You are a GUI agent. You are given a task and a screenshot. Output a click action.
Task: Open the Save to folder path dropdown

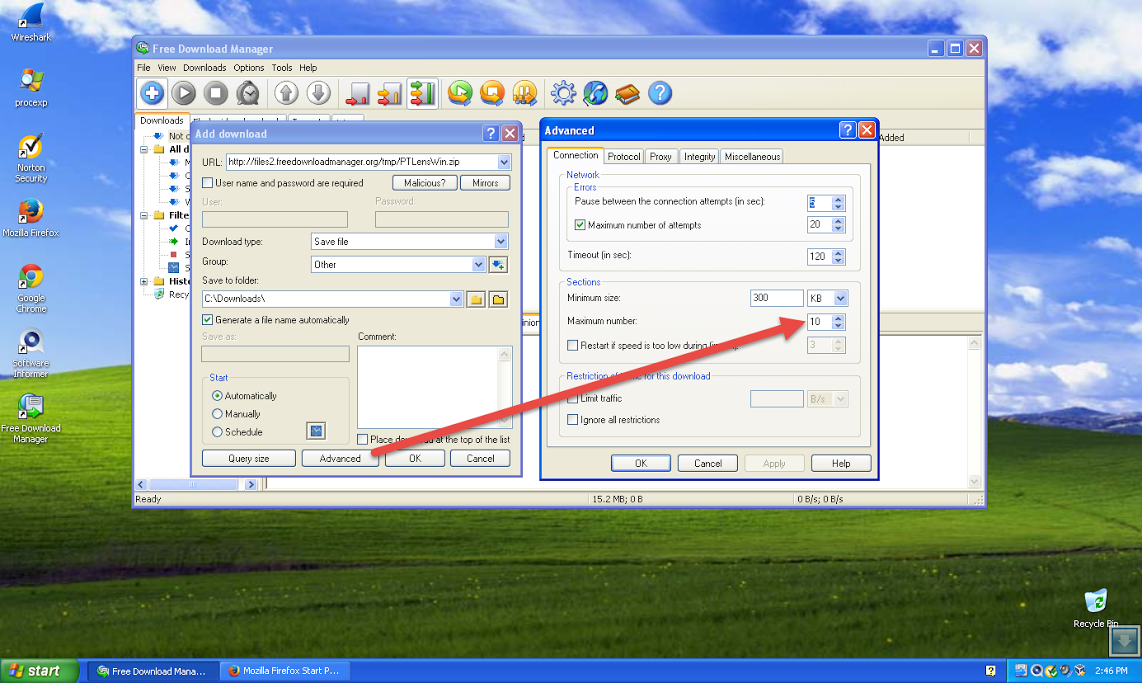point(456,299)
